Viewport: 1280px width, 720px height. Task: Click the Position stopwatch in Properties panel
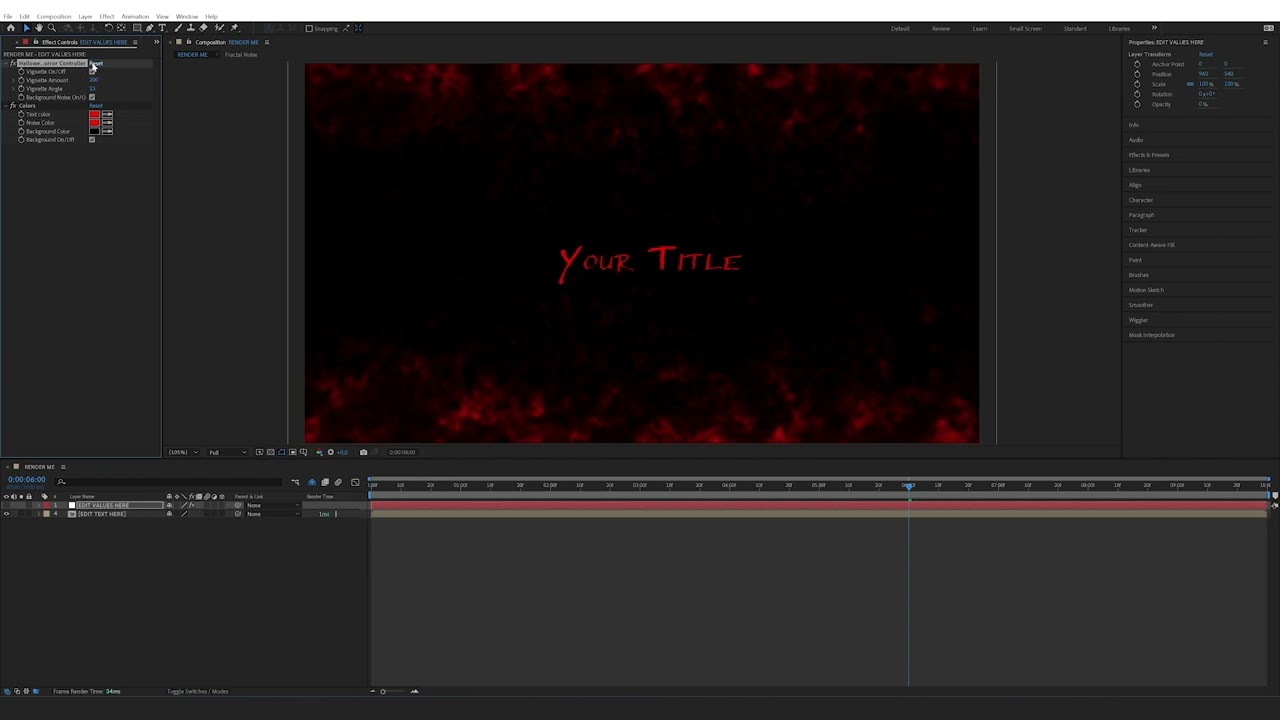pyautogui.click(x=1137, y=74)
